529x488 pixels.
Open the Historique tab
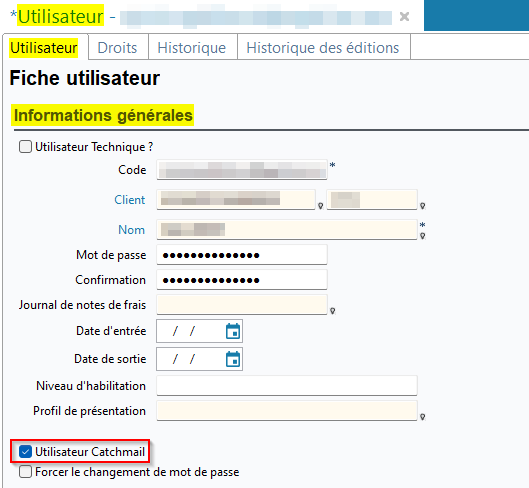[x=192, y=48]
